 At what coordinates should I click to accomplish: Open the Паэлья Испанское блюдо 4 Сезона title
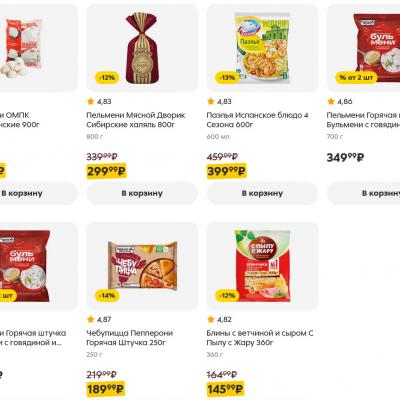click(257, 120)
